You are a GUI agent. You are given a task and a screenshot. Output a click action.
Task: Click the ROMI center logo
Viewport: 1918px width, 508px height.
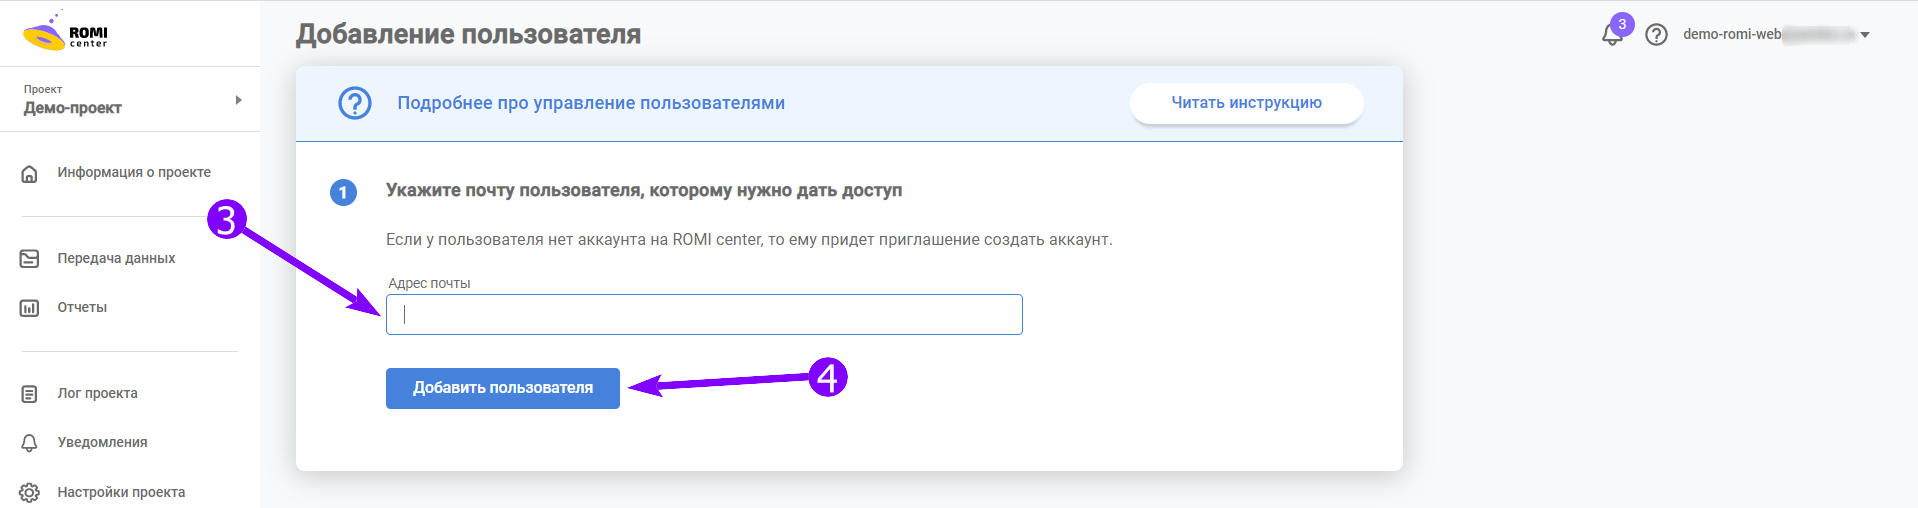[x=65, y=32]
